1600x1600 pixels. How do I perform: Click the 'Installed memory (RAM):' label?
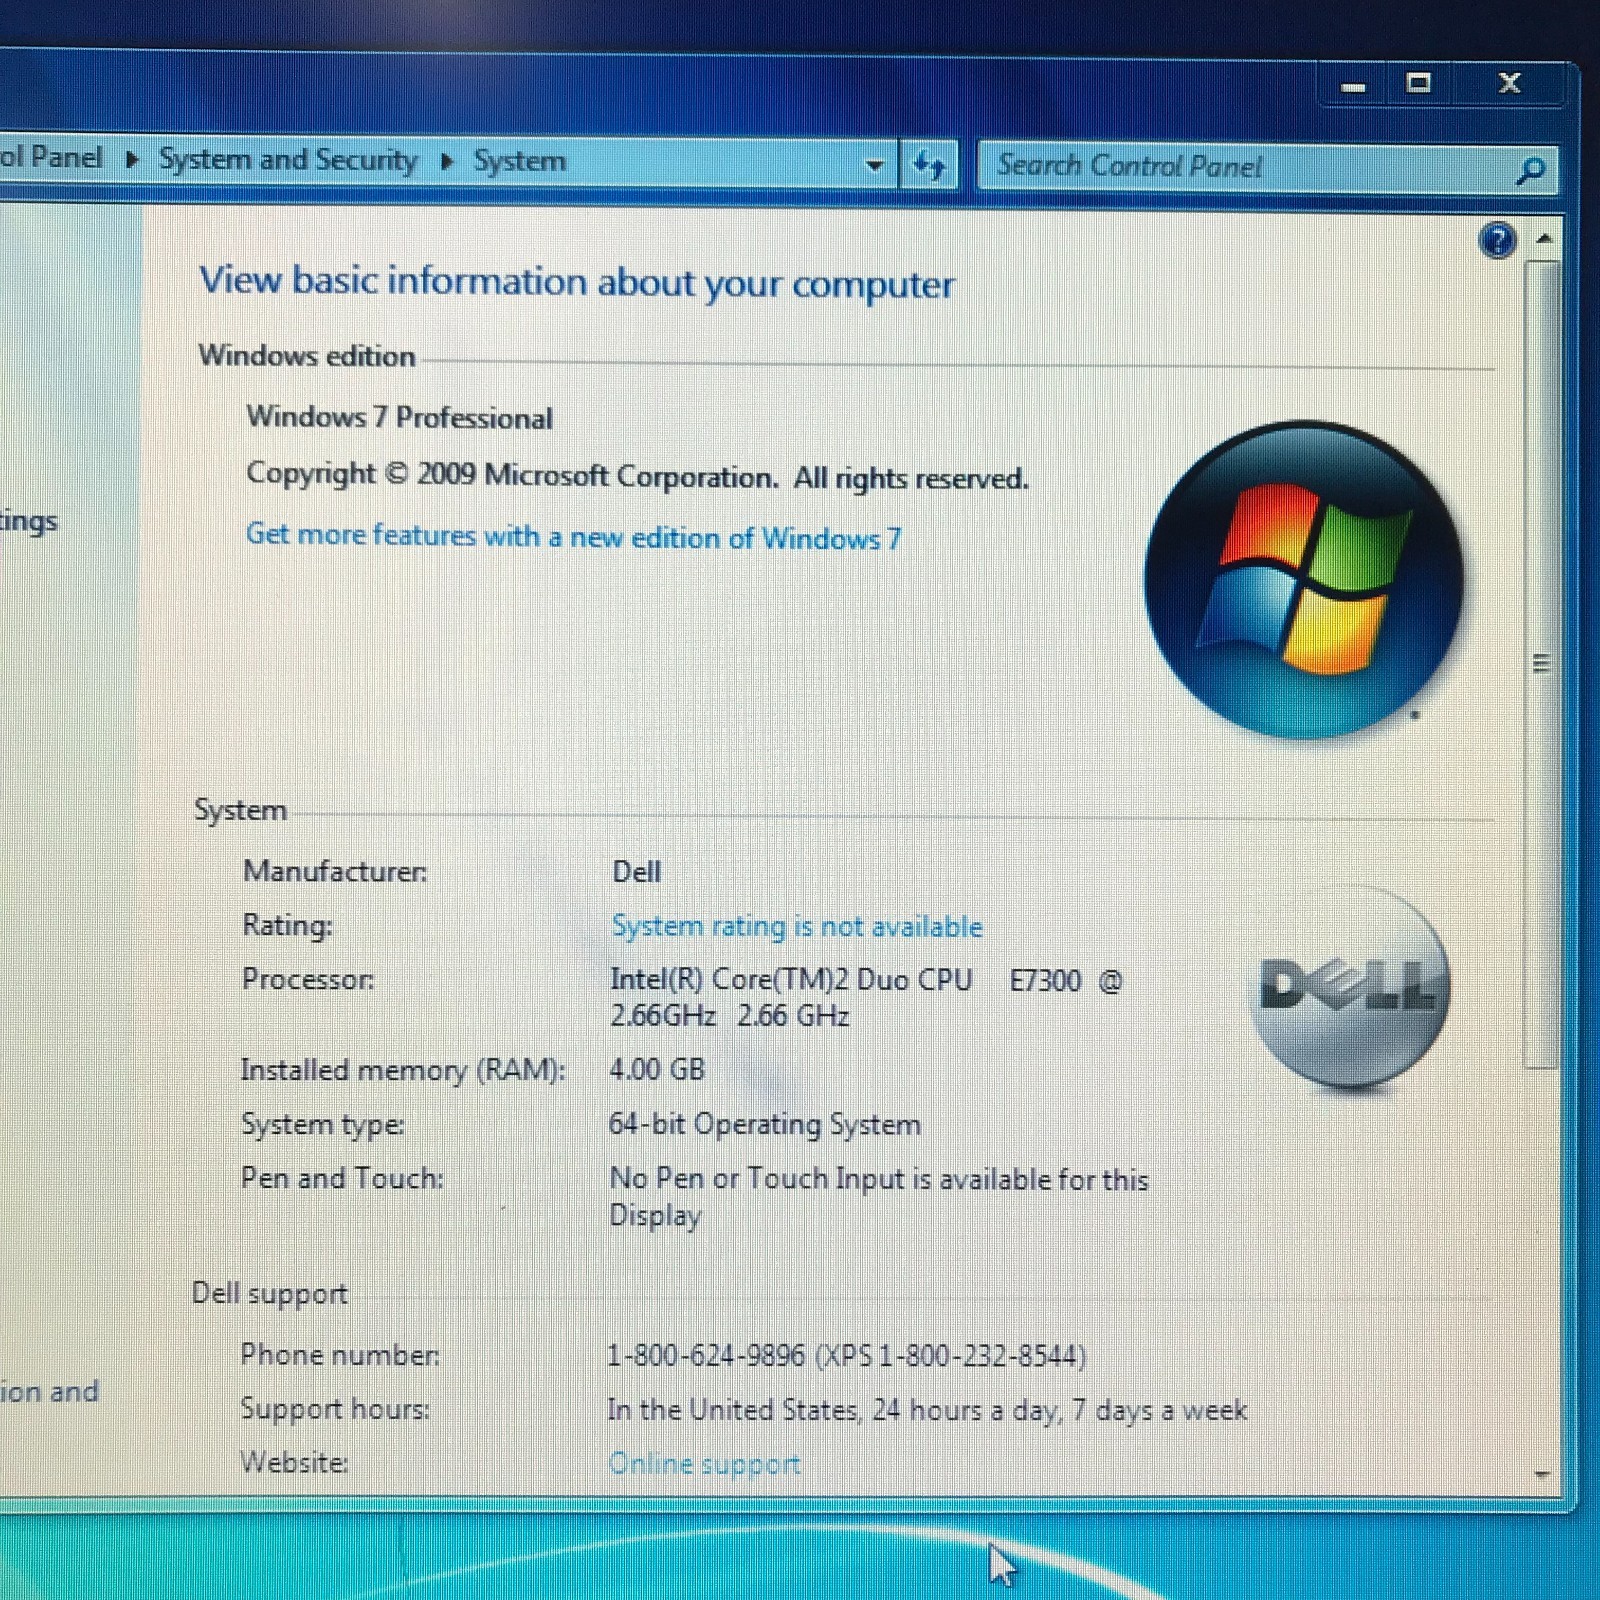point(403,1070)
